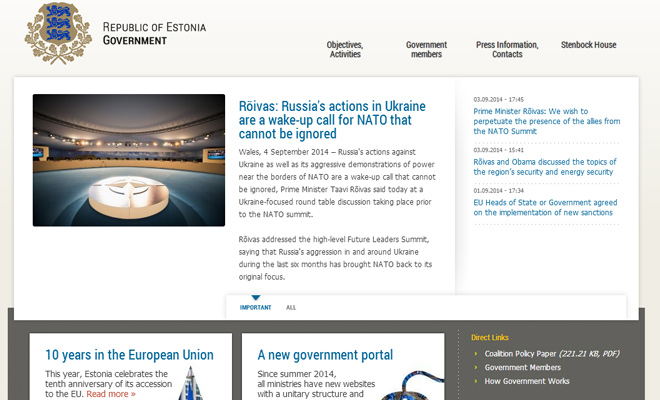Screen dimensions: 660x400
Task: Open the Objectives, Activities menu
Action: (x=345, y=49)
